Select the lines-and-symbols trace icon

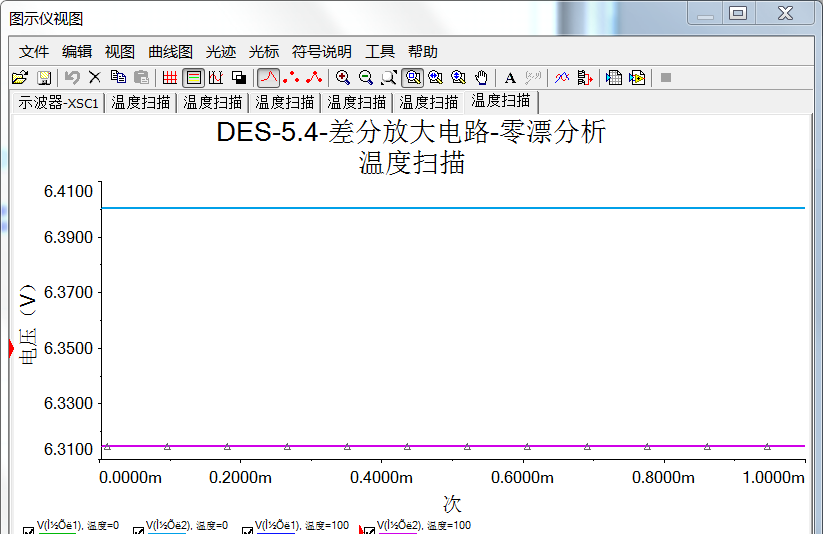pyautogui.click(x=314, y=78)
